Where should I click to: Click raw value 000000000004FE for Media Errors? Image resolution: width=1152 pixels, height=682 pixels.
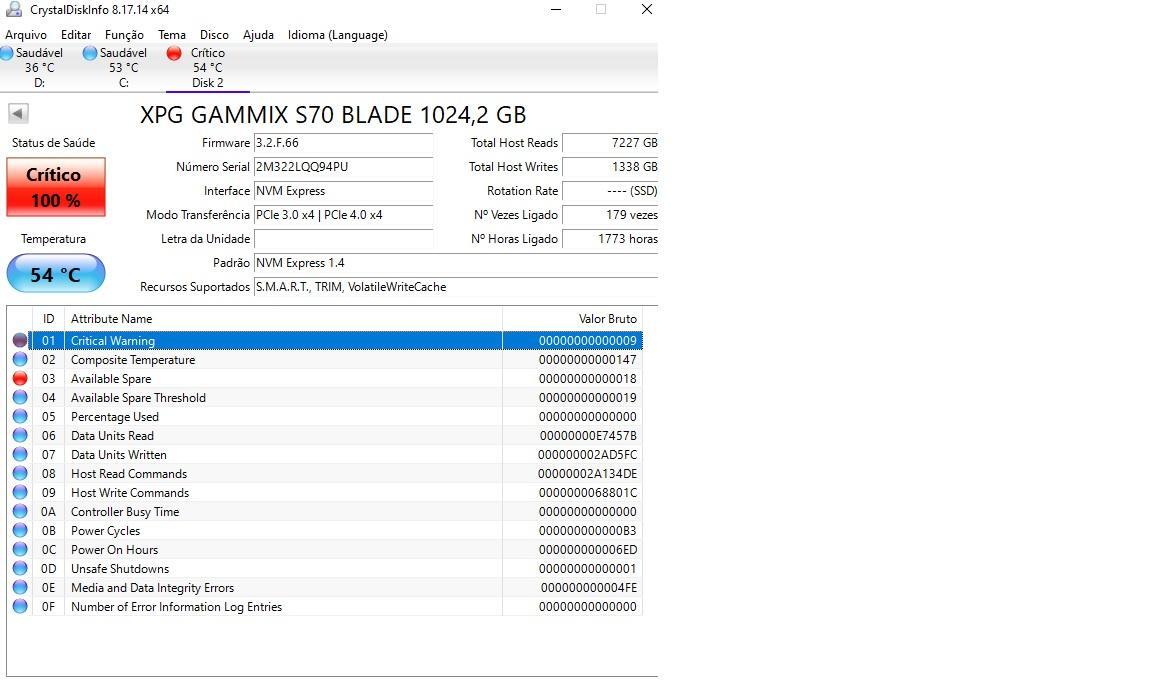588,588
